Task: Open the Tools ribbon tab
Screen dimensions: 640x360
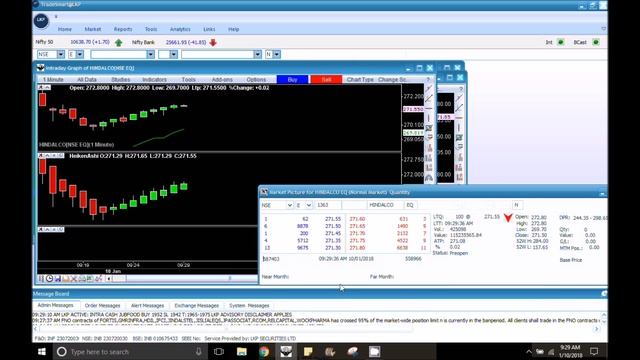Action: pos(151,29)
